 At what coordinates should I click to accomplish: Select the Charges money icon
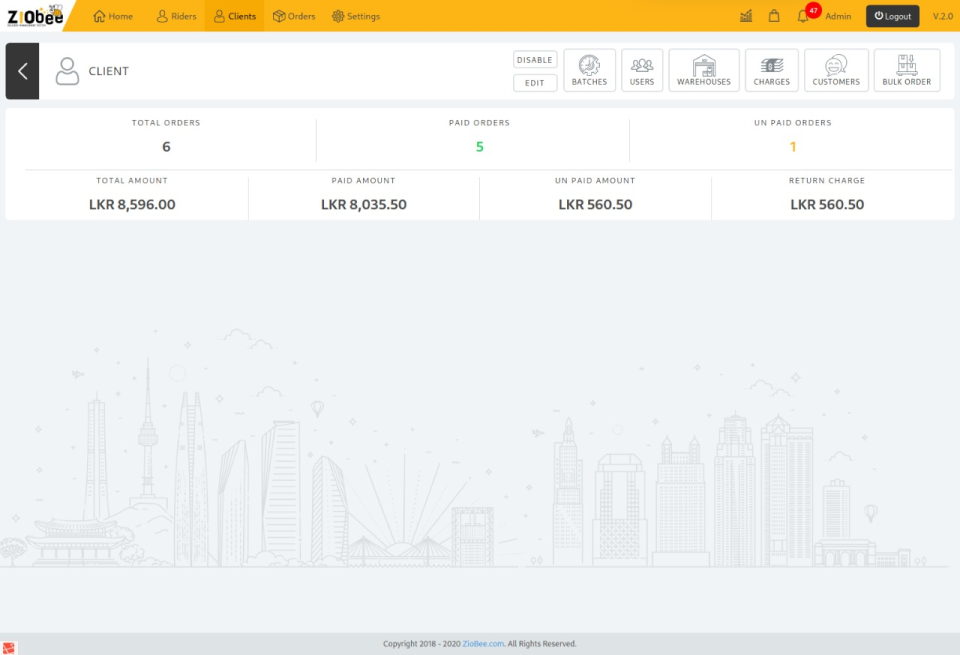771,68
